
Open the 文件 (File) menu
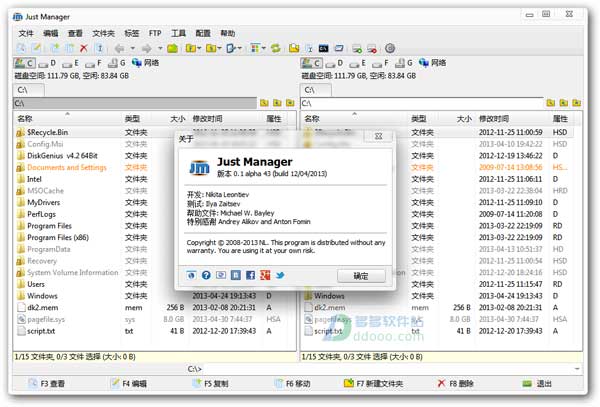coord(26,33)
